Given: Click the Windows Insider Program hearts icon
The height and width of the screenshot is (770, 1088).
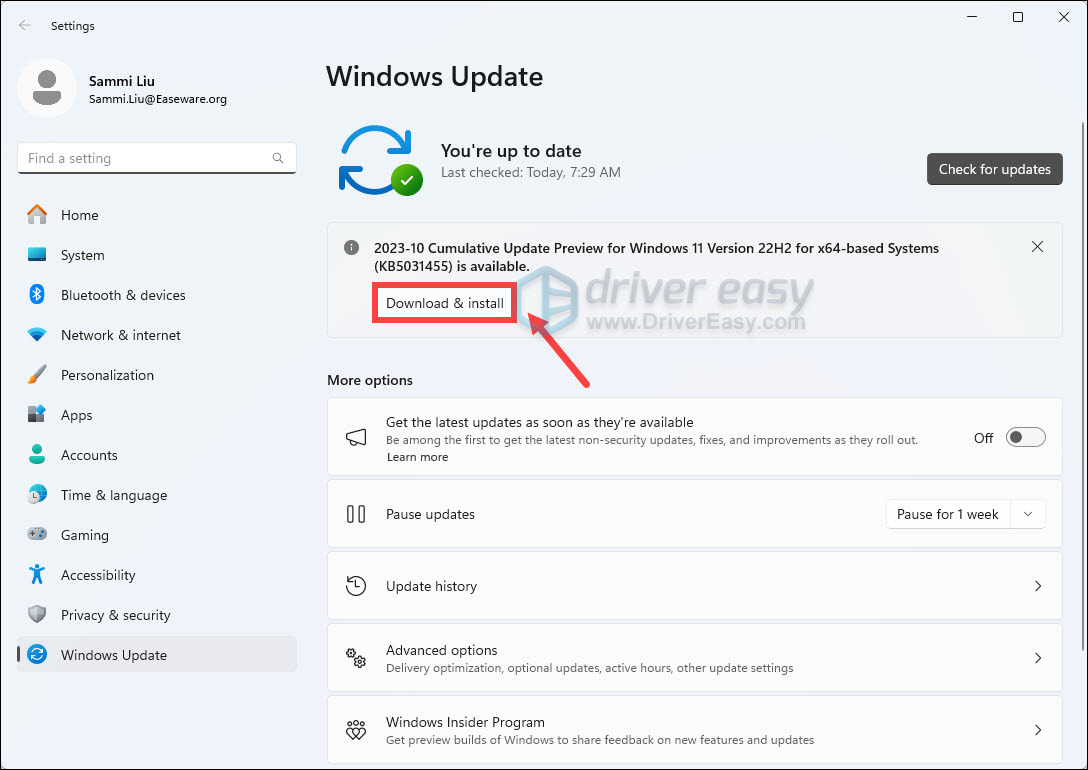Looking at the screenshot, I should point(356,730).
